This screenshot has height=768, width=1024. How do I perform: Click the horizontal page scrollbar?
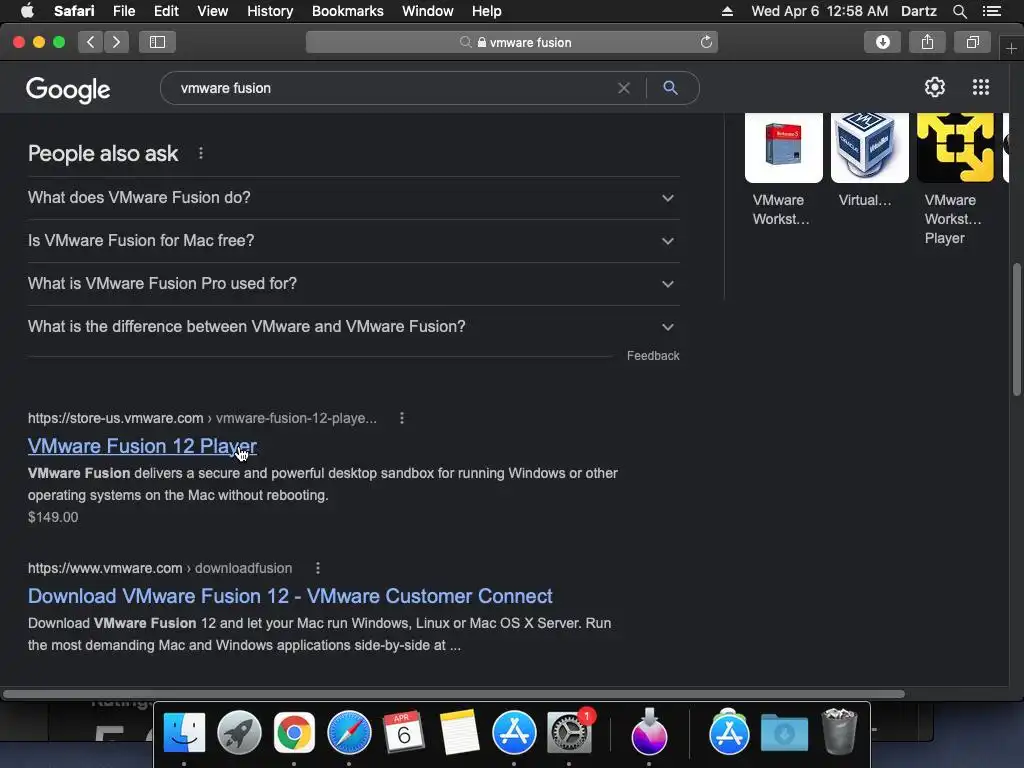(x=454, y=694)
